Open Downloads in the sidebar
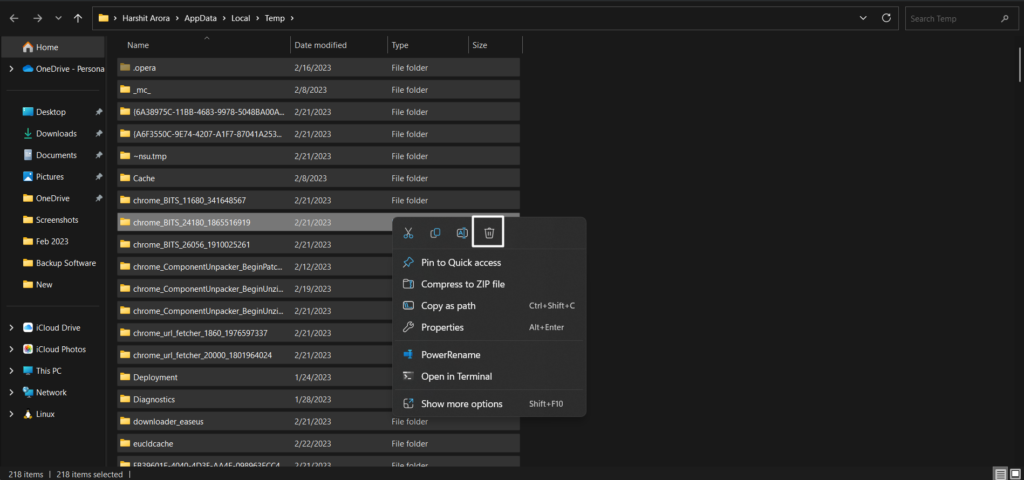This screenshot has height=480, width=1024. click(56, 134)
